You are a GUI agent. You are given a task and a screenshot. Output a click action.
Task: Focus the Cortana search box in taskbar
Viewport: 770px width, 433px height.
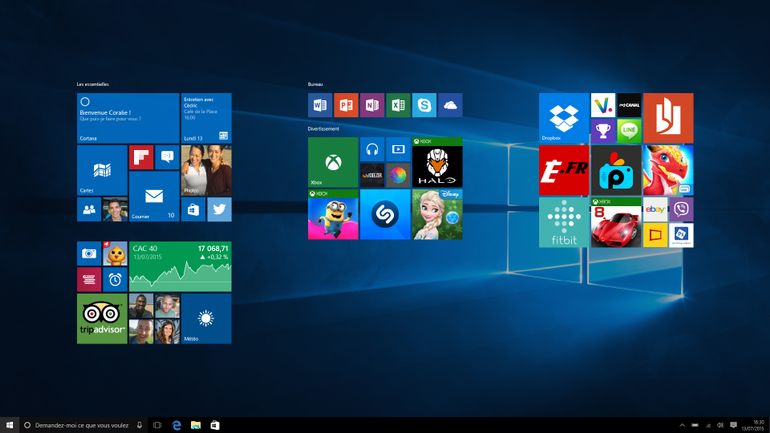point(83,425)
